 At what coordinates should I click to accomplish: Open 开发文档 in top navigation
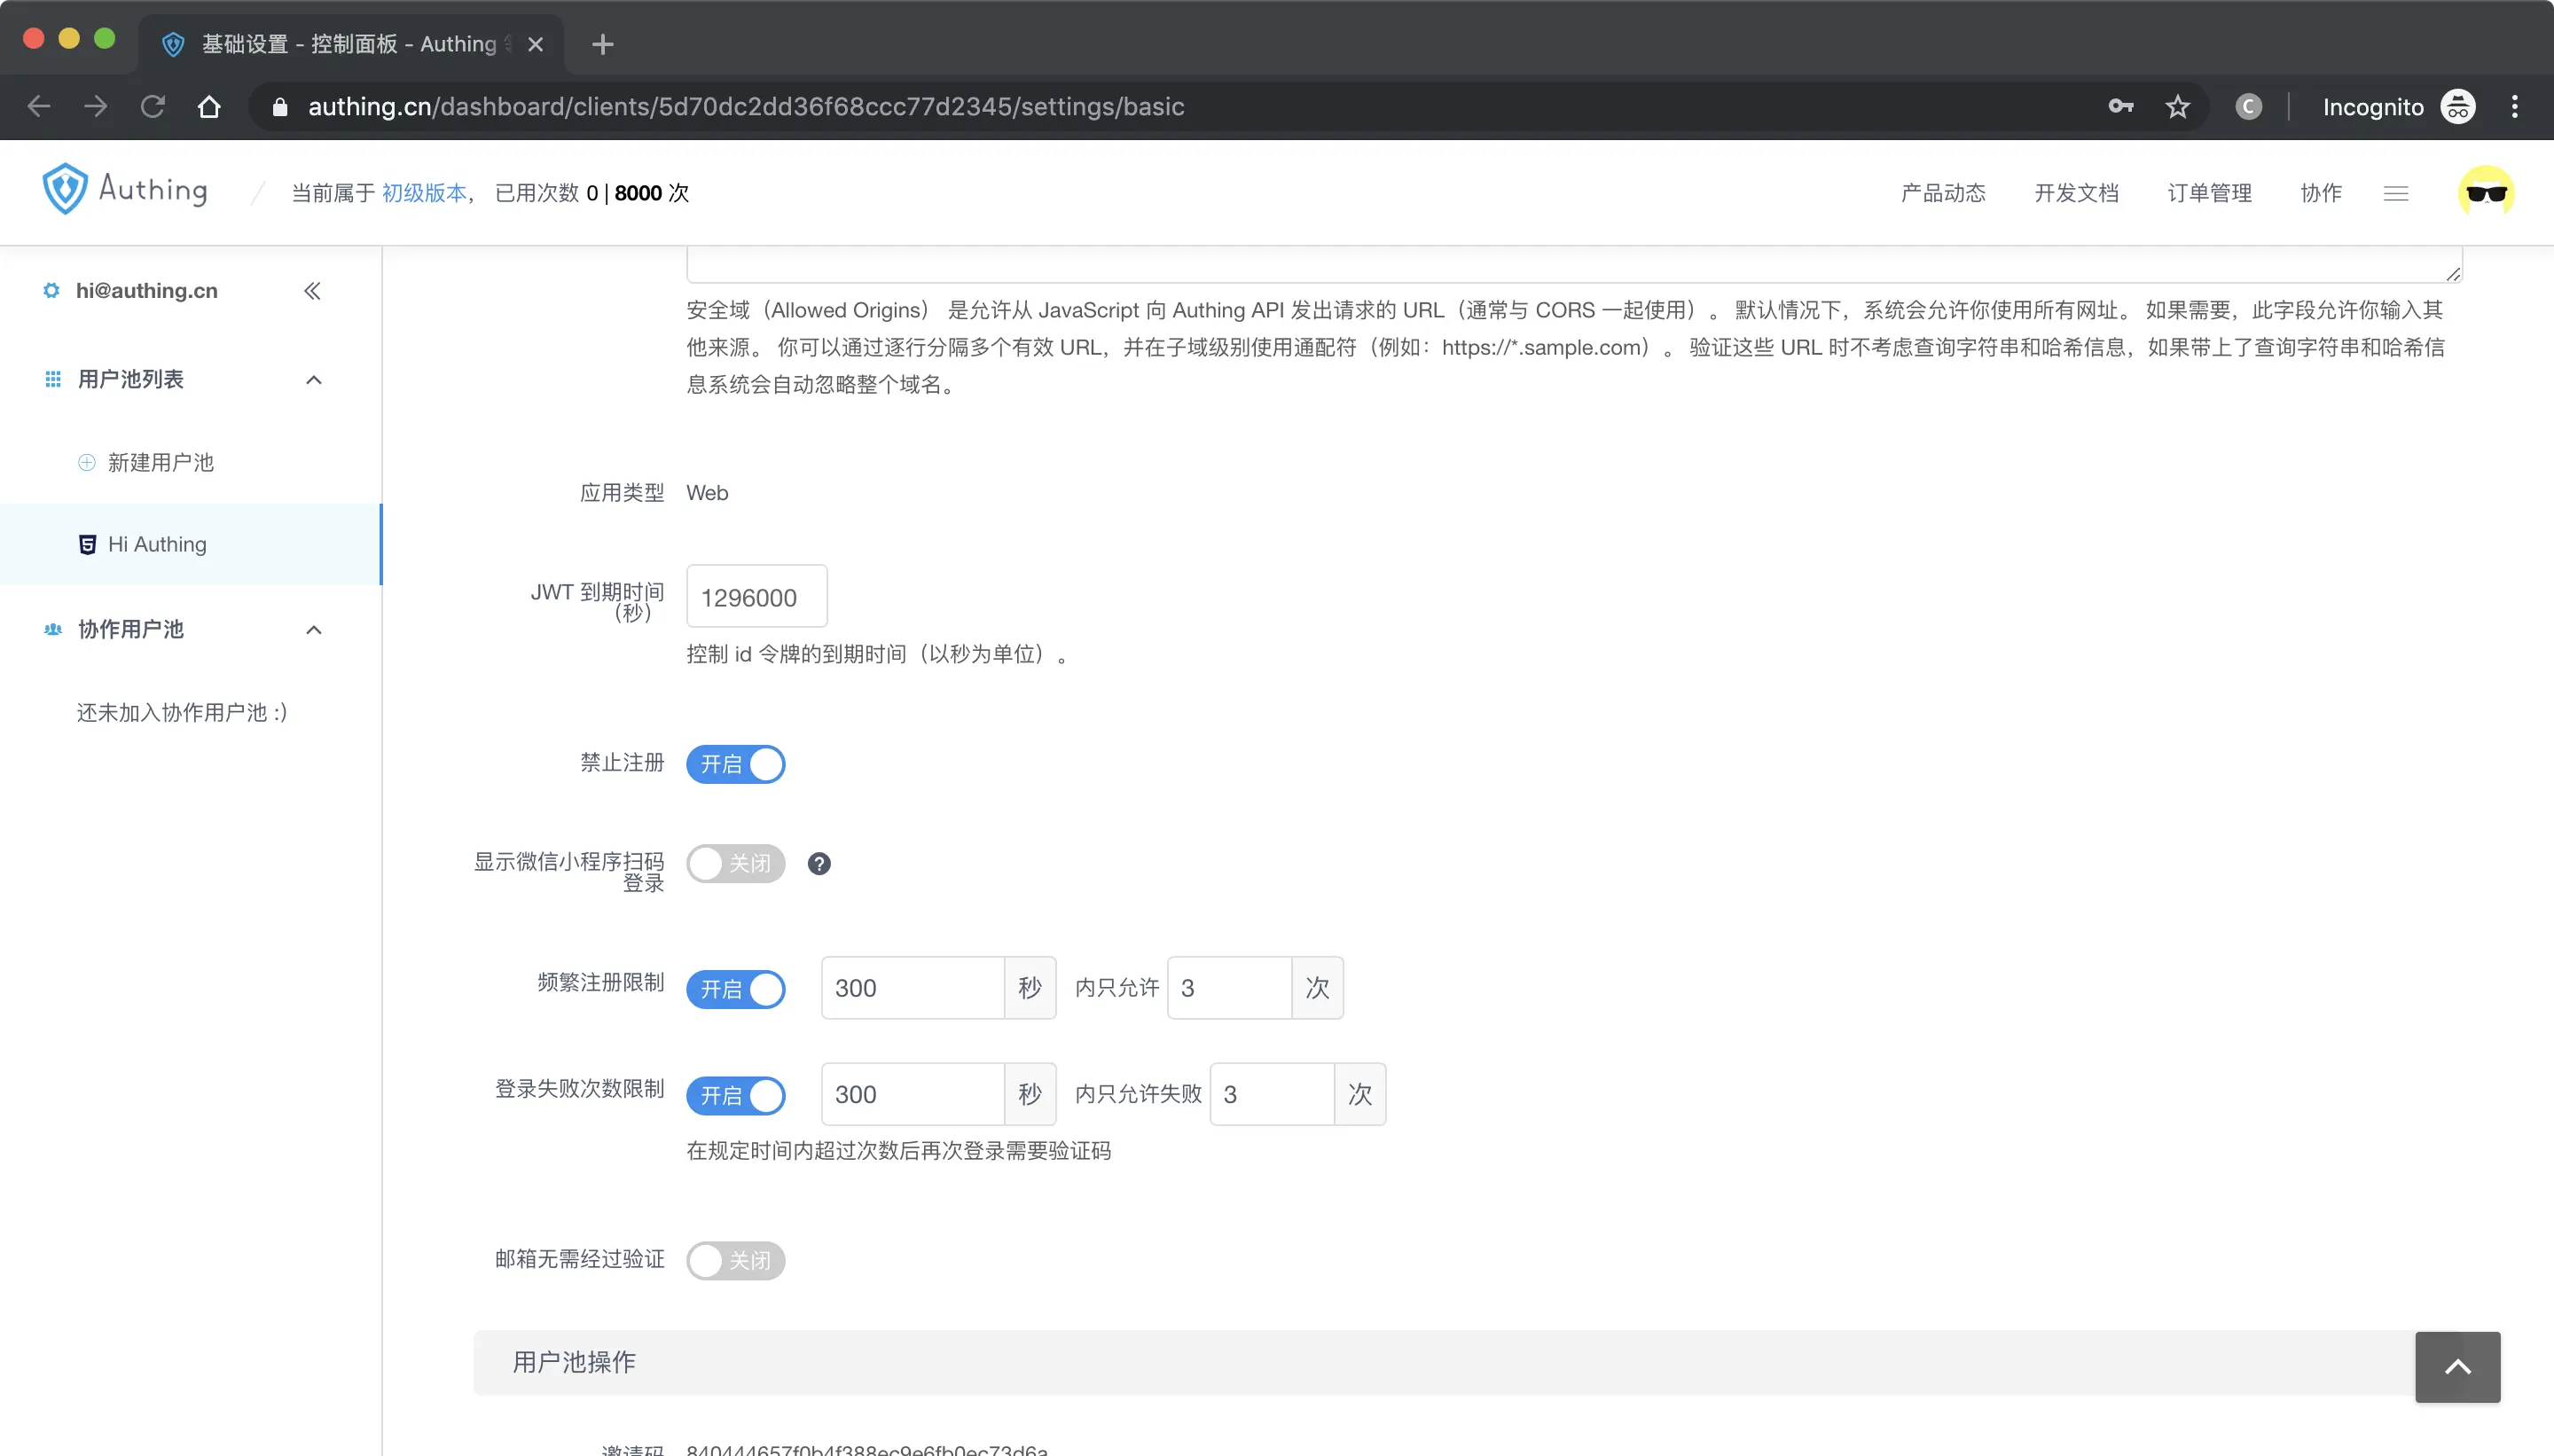2076,193
